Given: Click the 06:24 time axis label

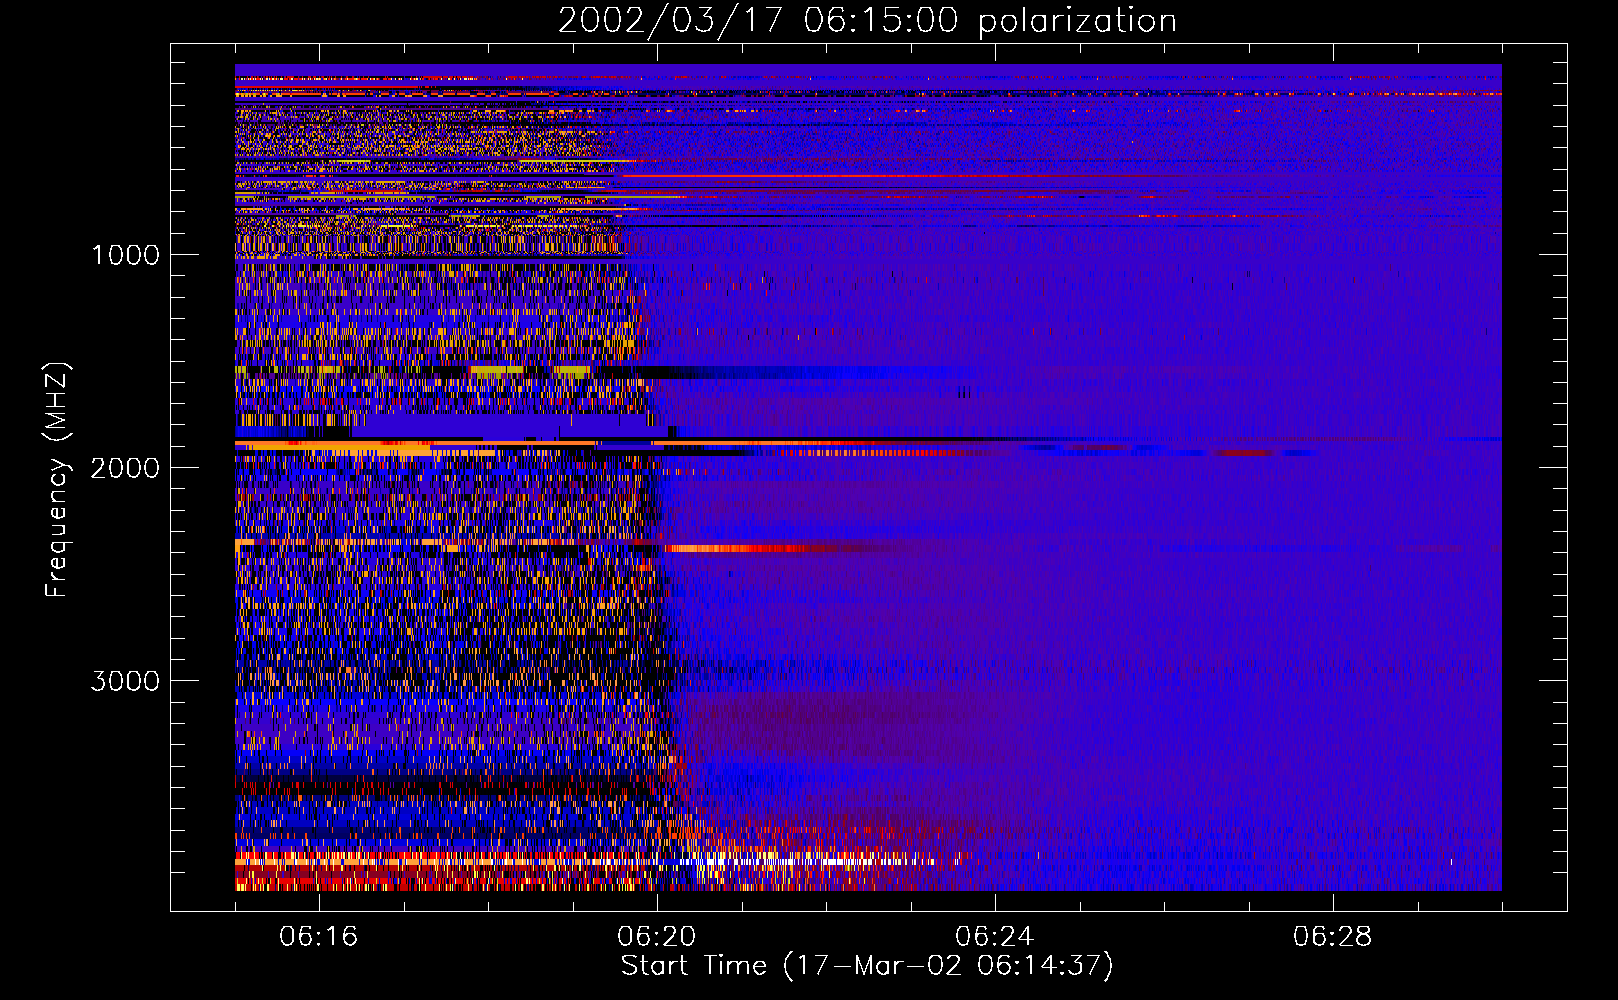Looking at the screenshot, I should (x=995, y=937).
